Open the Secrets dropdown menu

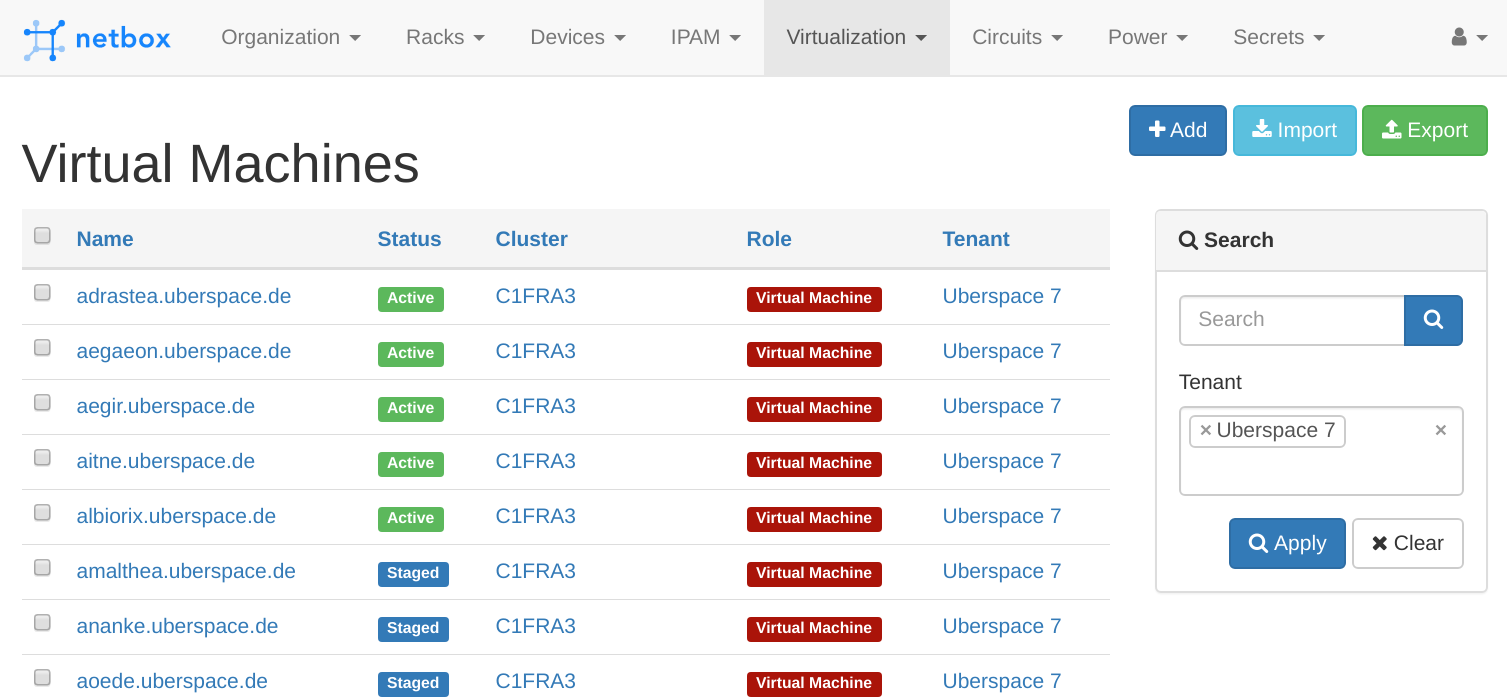click(x=1279, y=38)
